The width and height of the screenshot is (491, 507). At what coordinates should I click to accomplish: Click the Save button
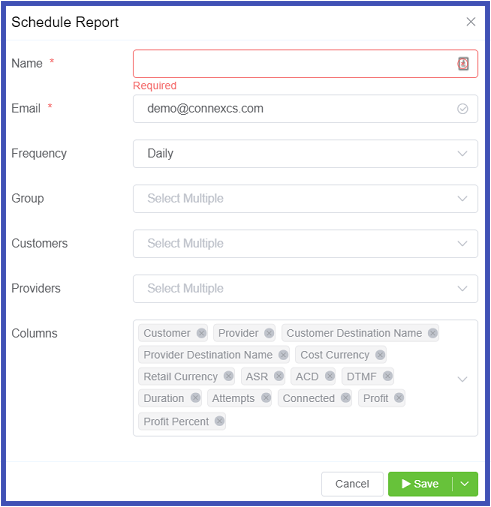[420, 484]
